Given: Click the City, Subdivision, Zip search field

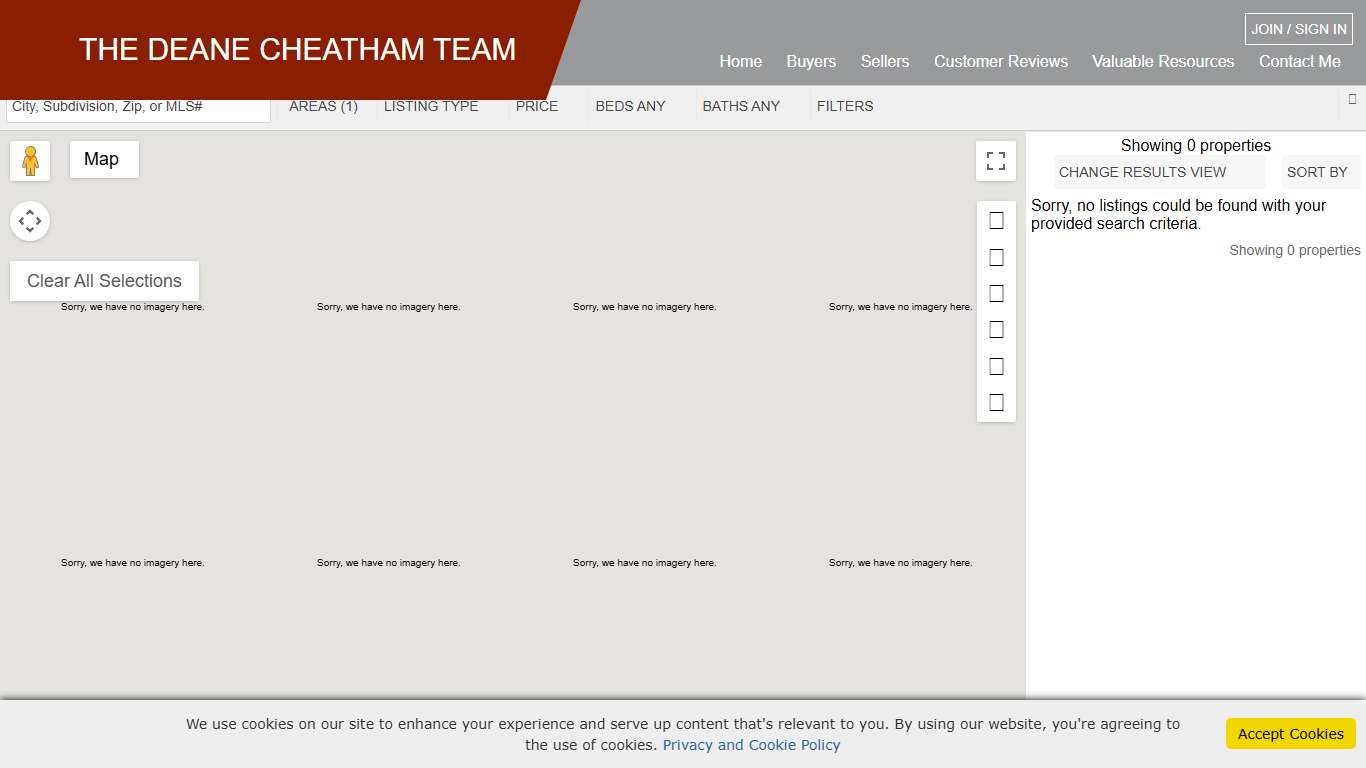Looking at the screenshot, I should (x=138, y=107).
